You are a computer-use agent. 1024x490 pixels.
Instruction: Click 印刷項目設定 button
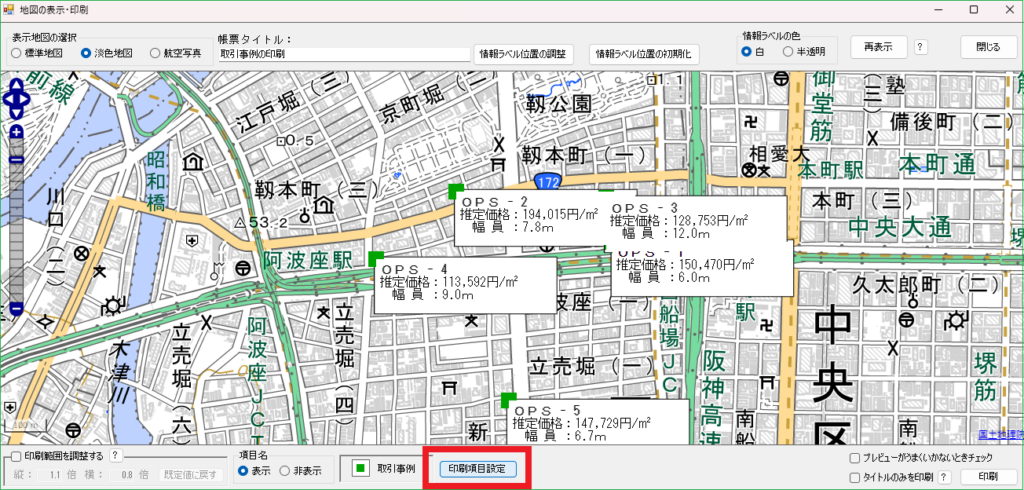coord(477,468)
